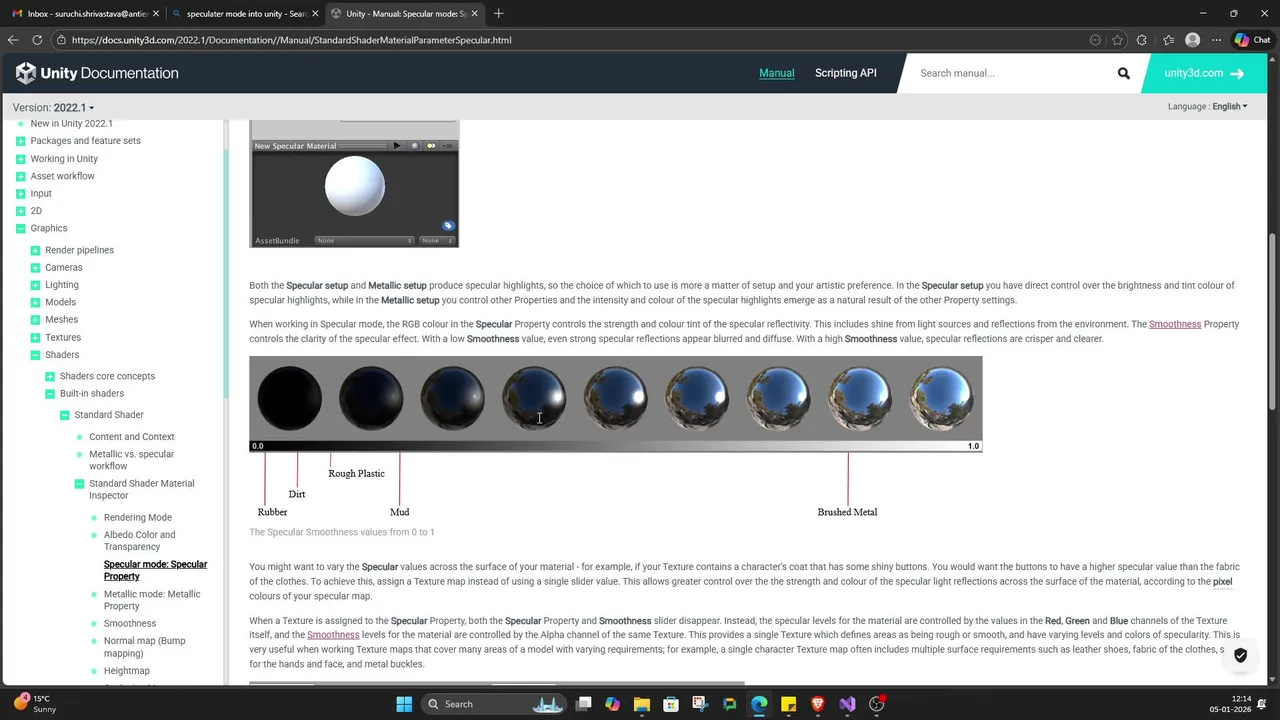Screen dimensions: 1280x720
Task: Expand Shaders core concepts node
Action: tap(50, 376)
